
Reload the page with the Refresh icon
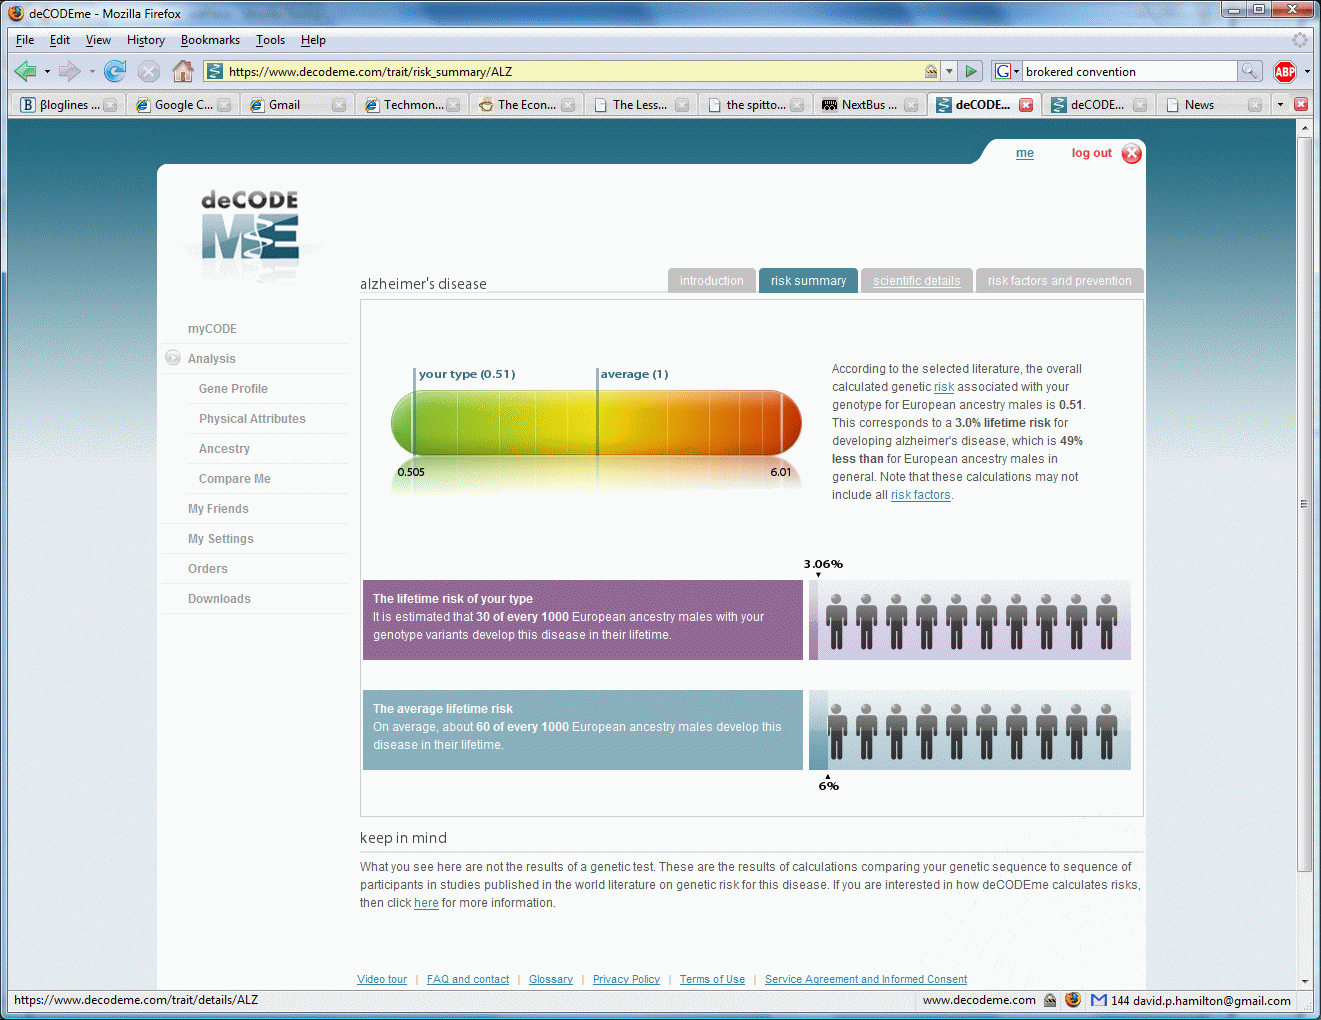115,71
